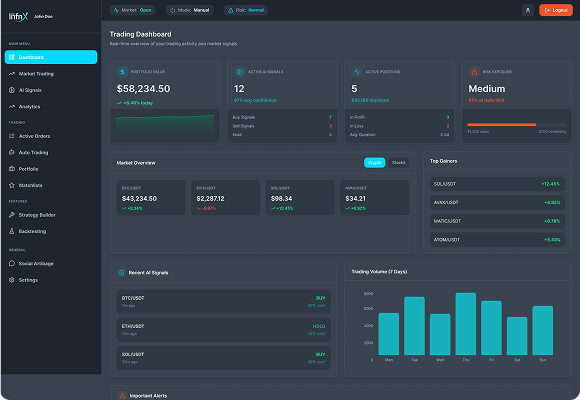
Task: Click the infnX logo
Action: pos(18,16)
